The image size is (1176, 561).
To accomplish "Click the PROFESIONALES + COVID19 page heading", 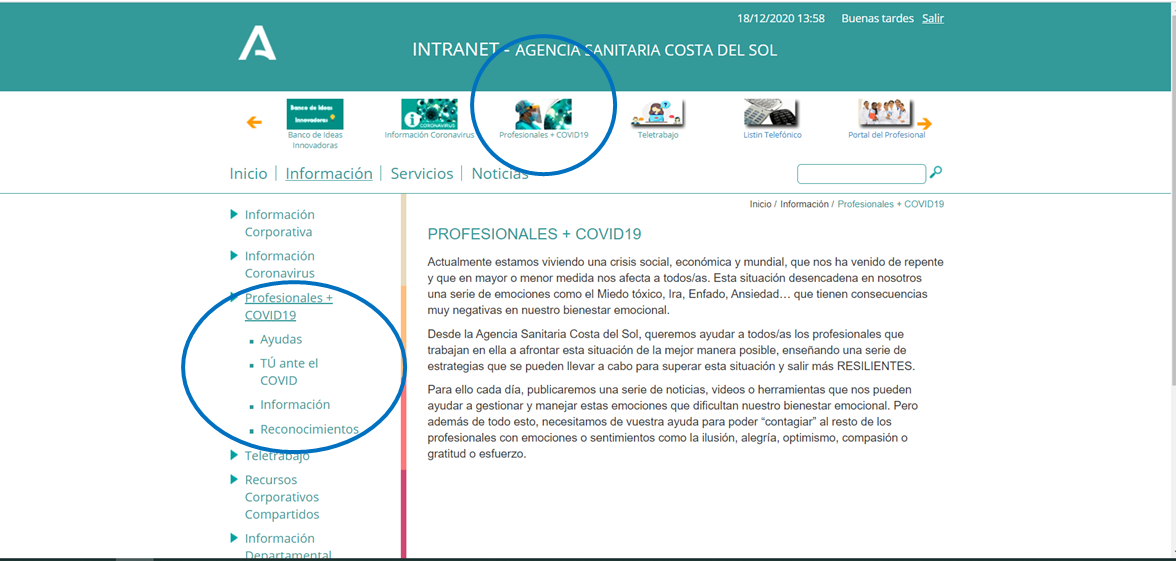I will [x=534, y=234].
